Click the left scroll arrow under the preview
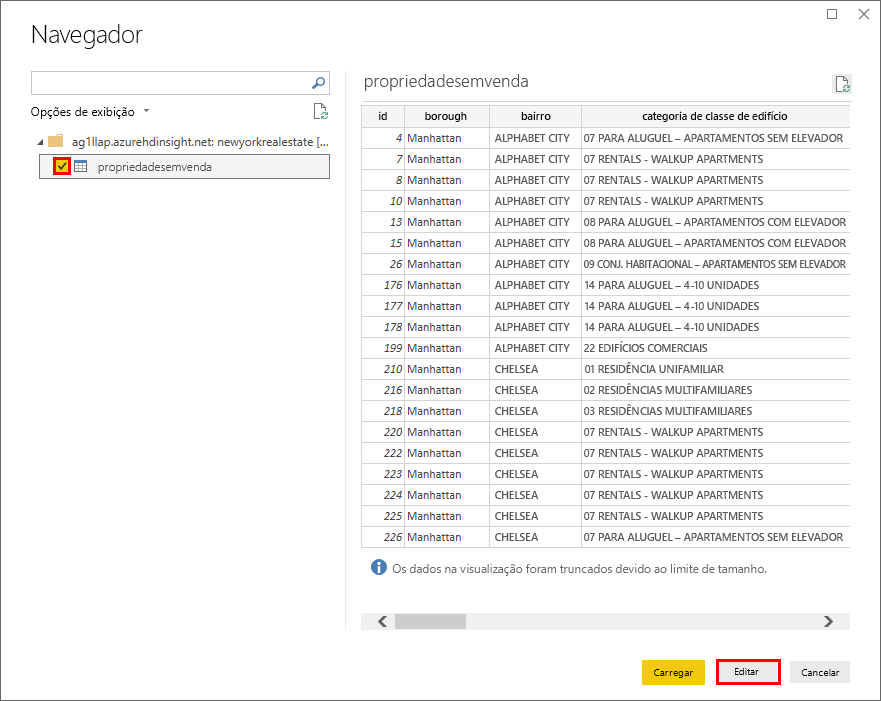Viewport: 881px width, 701px height. coord(381,621)
